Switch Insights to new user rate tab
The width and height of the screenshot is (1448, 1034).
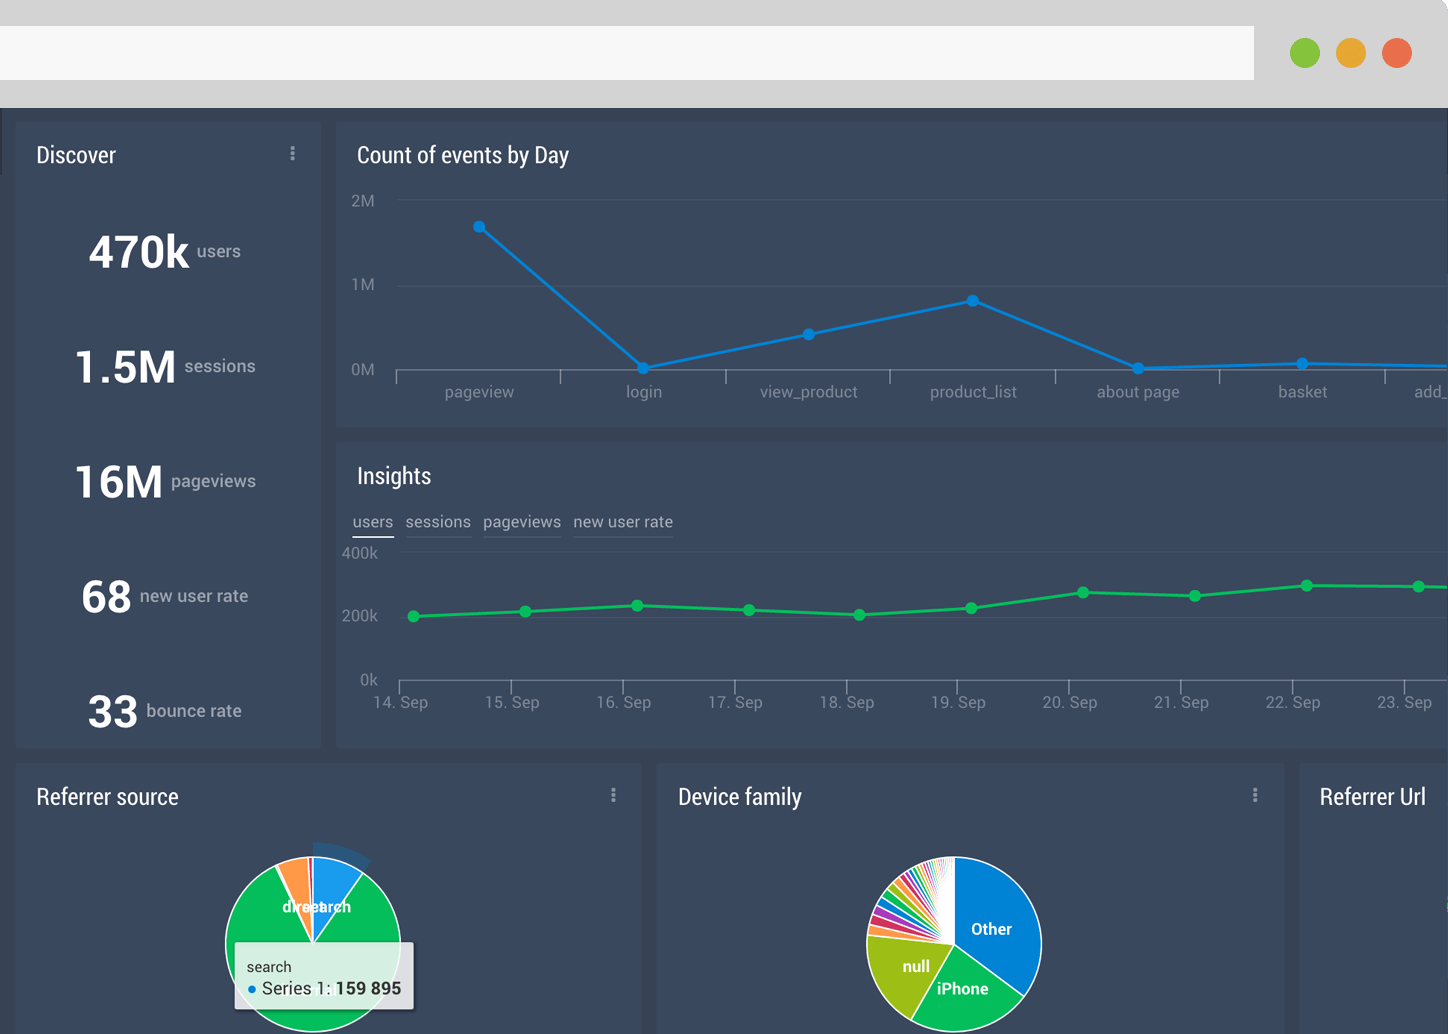point(623,522)
